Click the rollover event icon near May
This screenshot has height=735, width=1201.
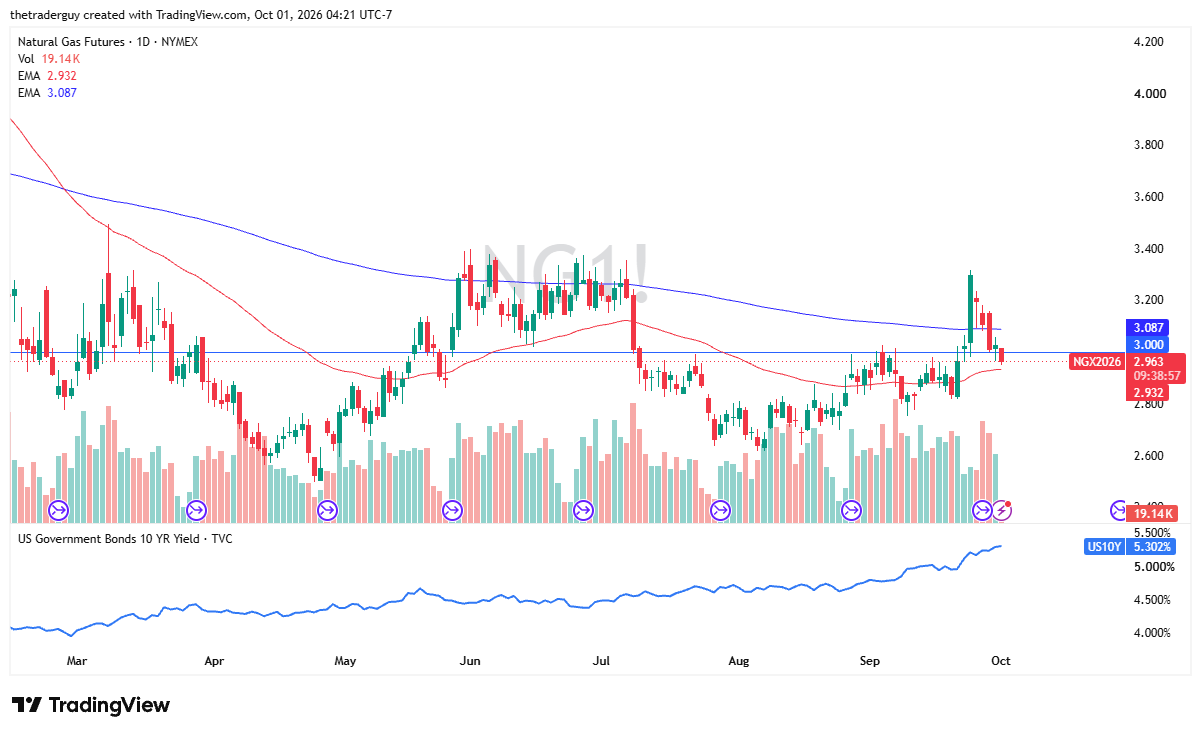pyautogui.click(x=327, y=511)
